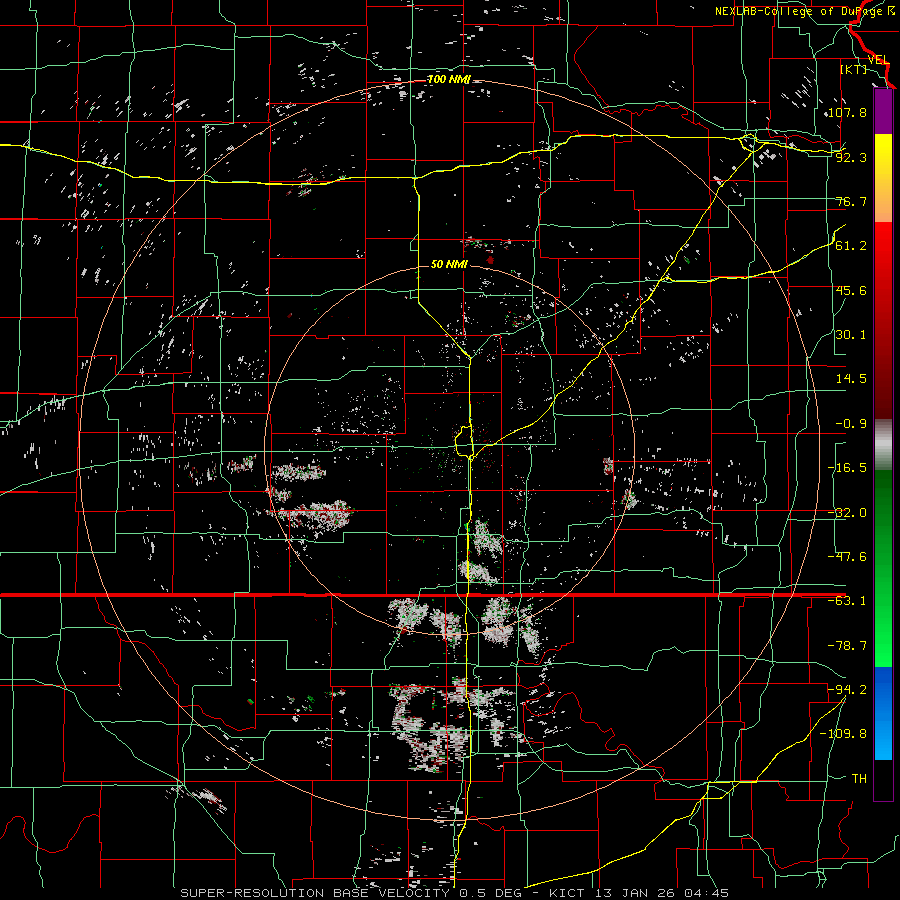This screenshot has width=900, height=900.
Task: Click the 100 NMI range ring label
Action: pyautogui.click(x=449, y=79)
